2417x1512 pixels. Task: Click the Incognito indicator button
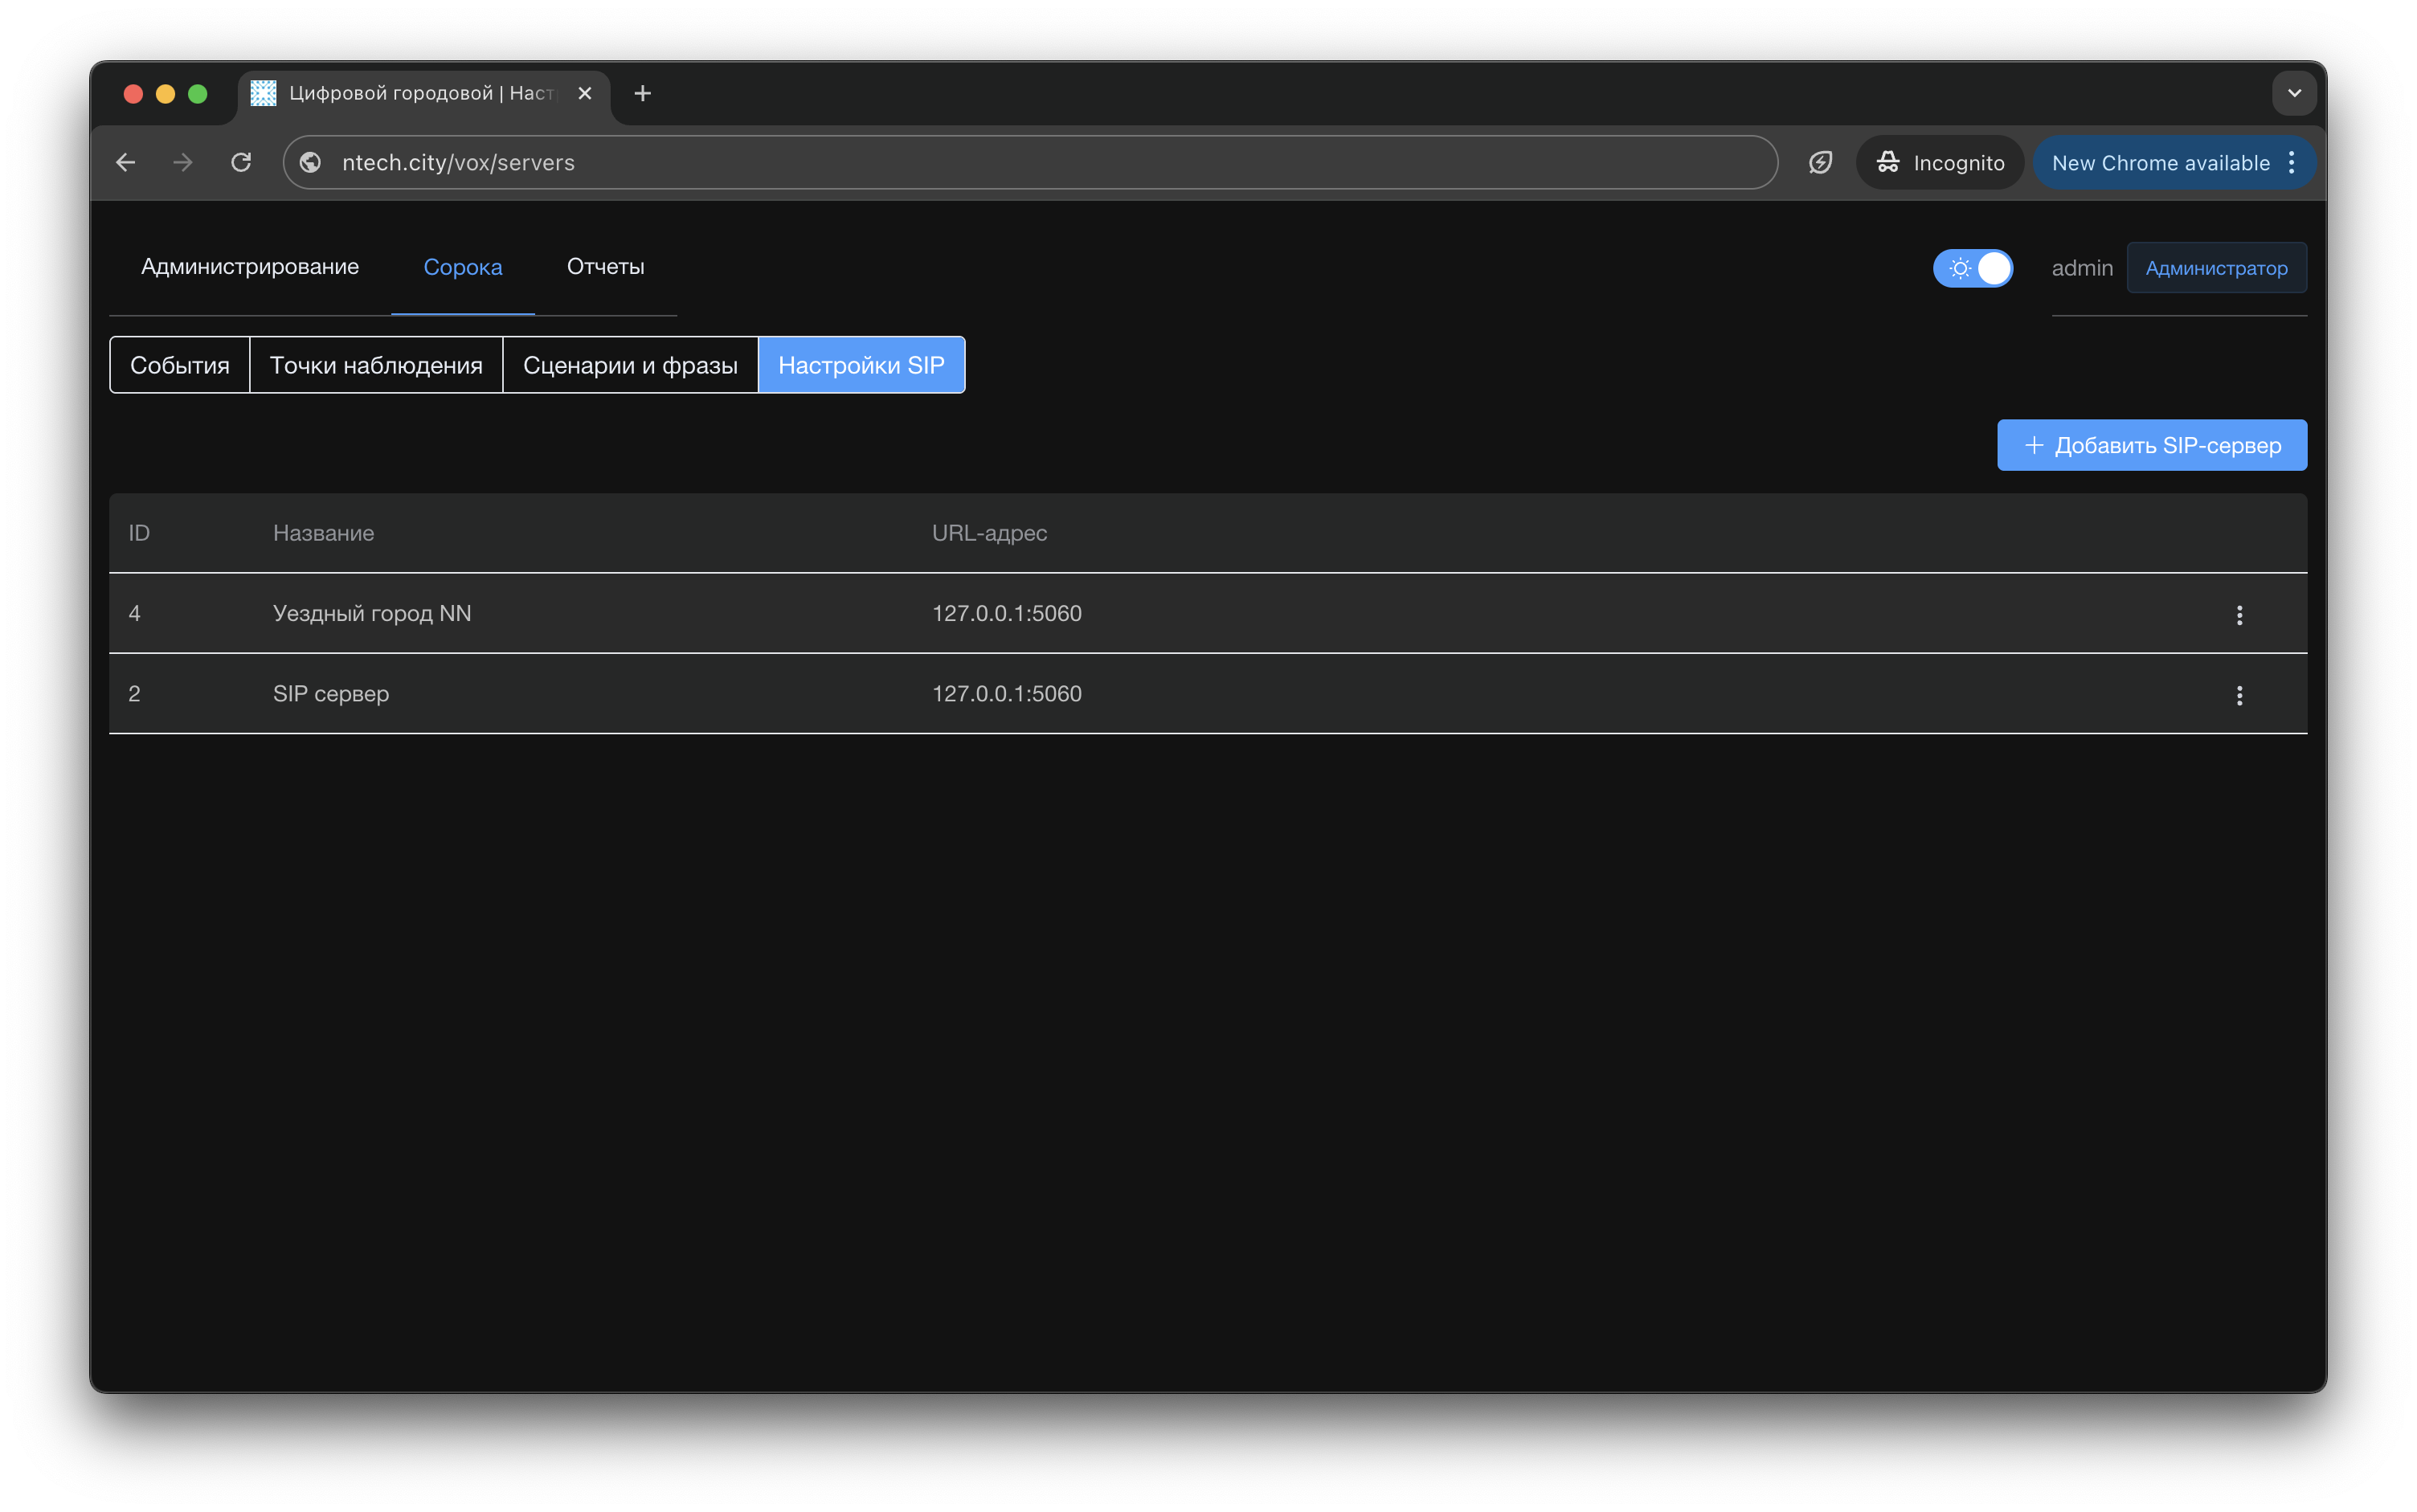coord(1939,162)
